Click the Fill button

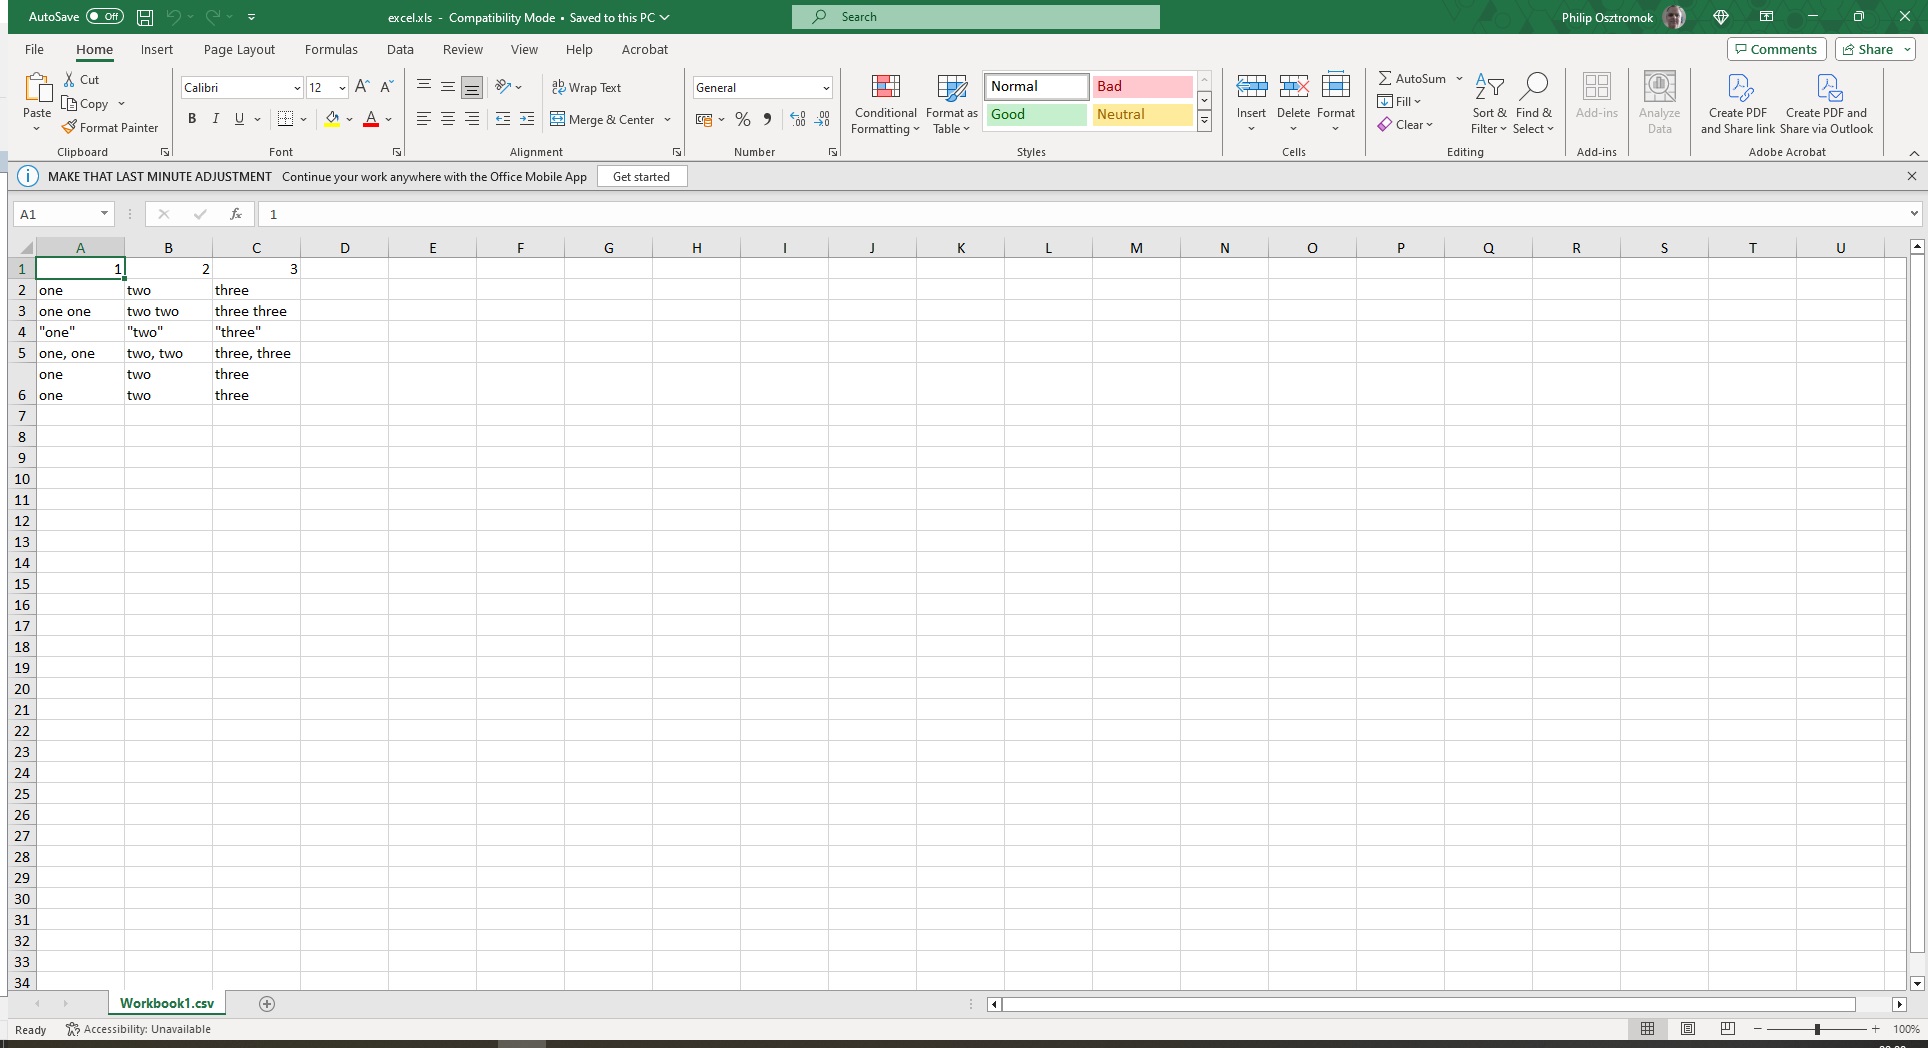click(x=1399, y=101)
